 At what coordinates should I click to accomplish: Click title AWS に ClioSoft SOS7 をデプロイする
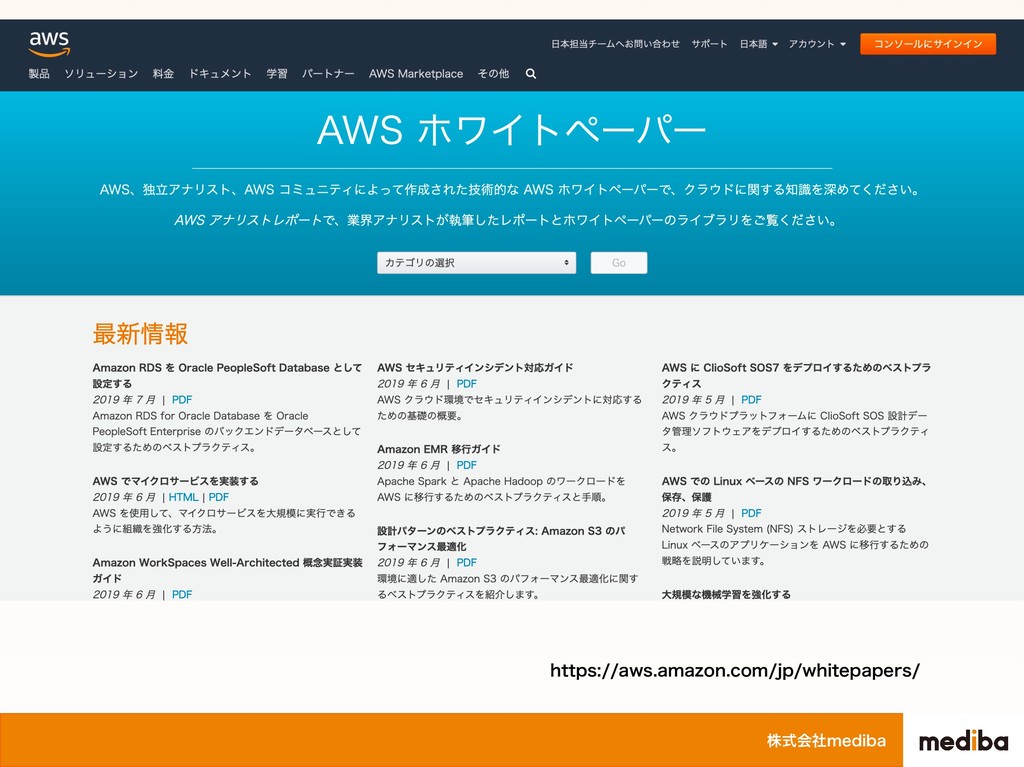(x=796, y=376)
